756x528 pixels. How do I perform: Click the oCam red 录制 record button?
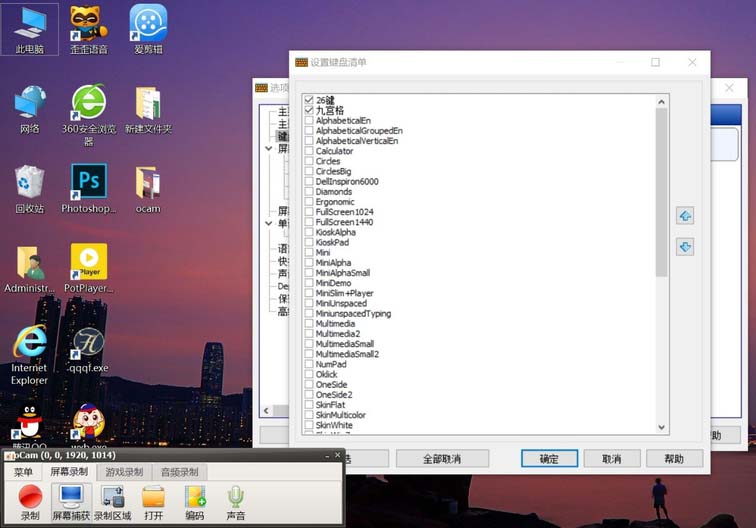pyautogui.click(x=30, y=502)
